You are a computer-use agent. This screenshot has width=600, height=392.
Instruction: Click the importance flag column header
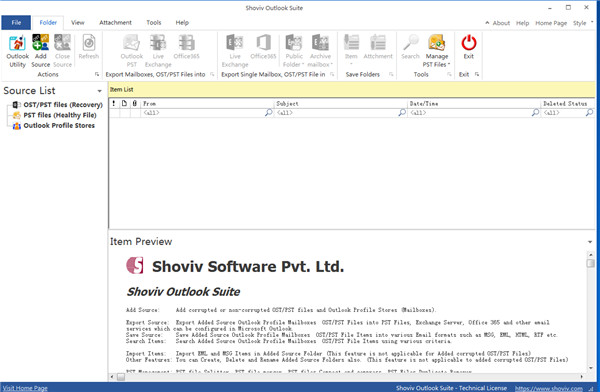click(x=114, y=103)
